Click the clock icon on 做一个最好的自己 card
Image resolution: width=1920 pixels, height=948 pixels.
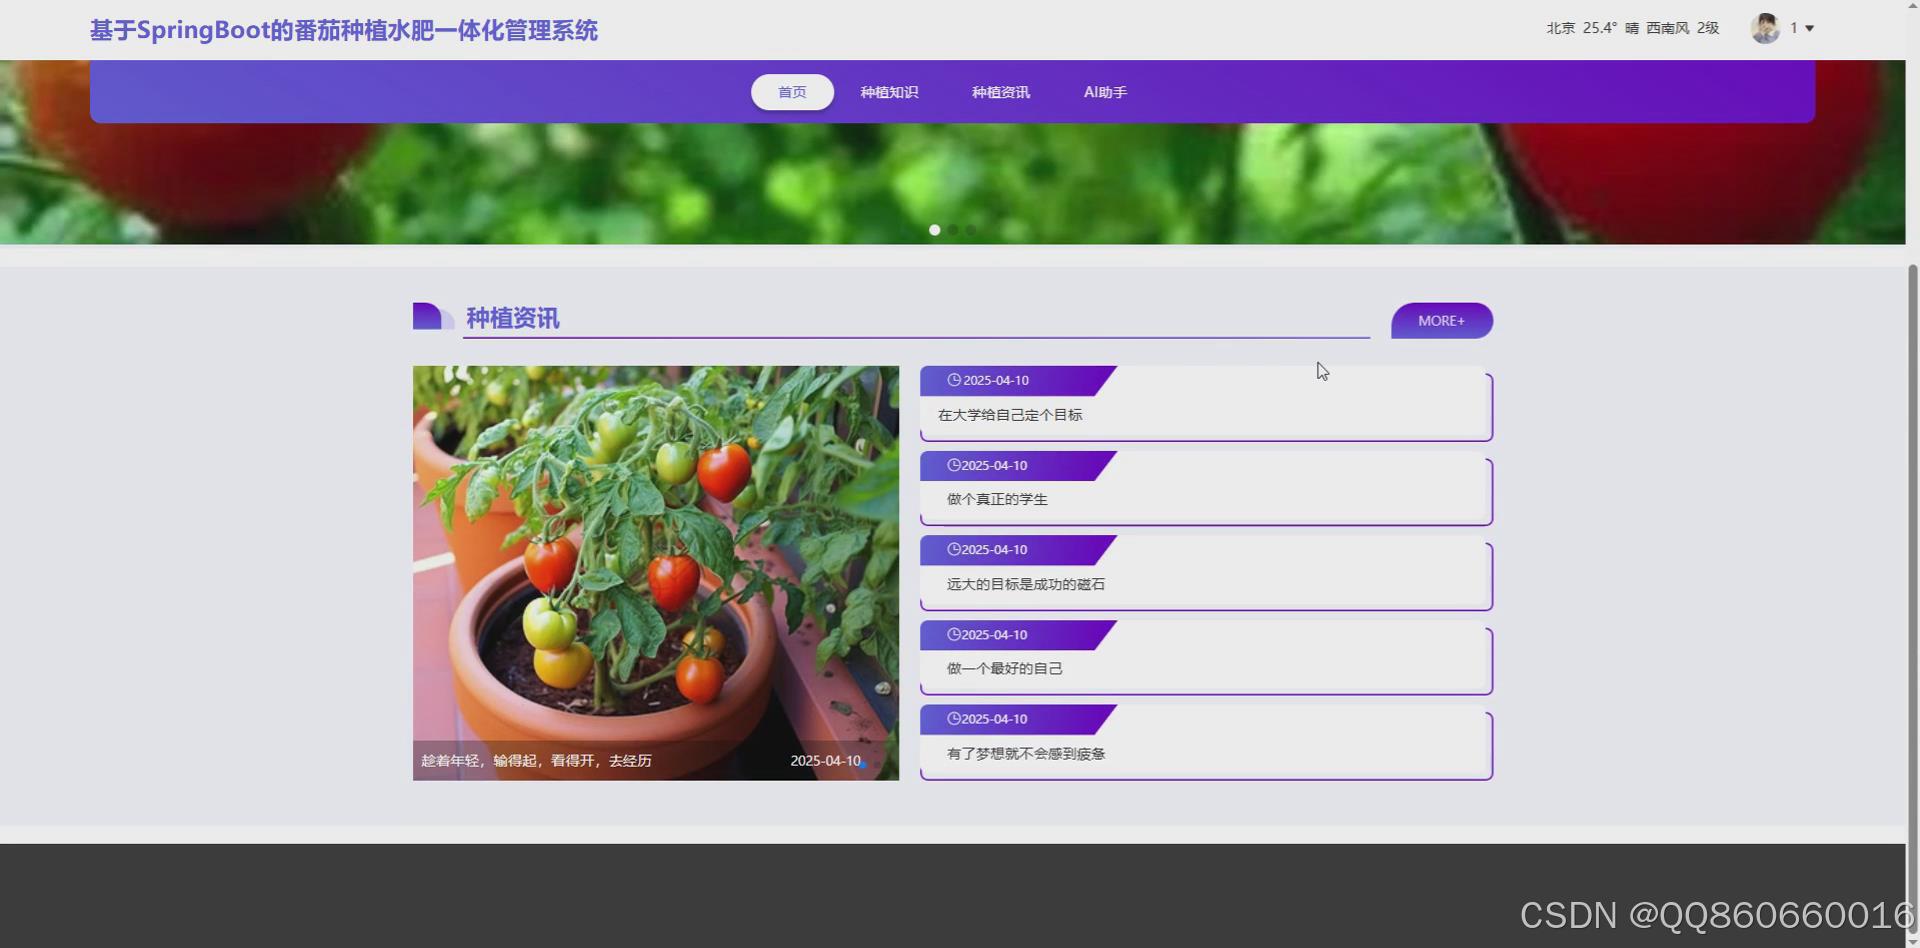click(x=954, y=634)
